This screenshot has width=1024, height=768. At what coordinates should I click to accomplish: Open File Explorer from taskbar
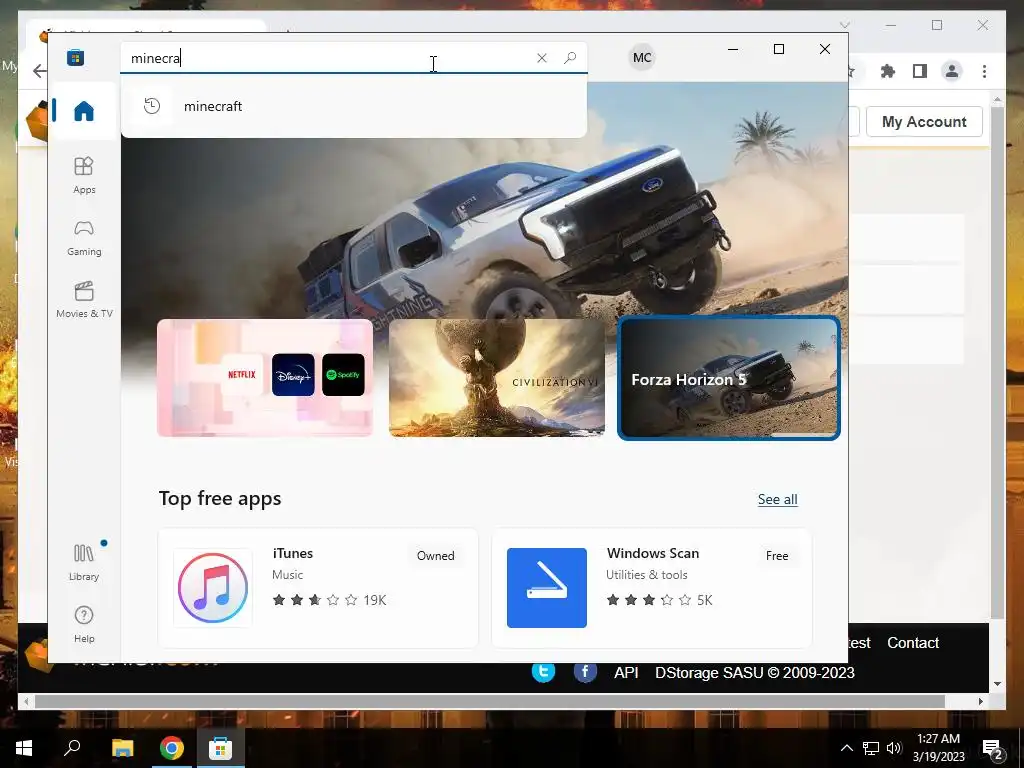[122, 748]
